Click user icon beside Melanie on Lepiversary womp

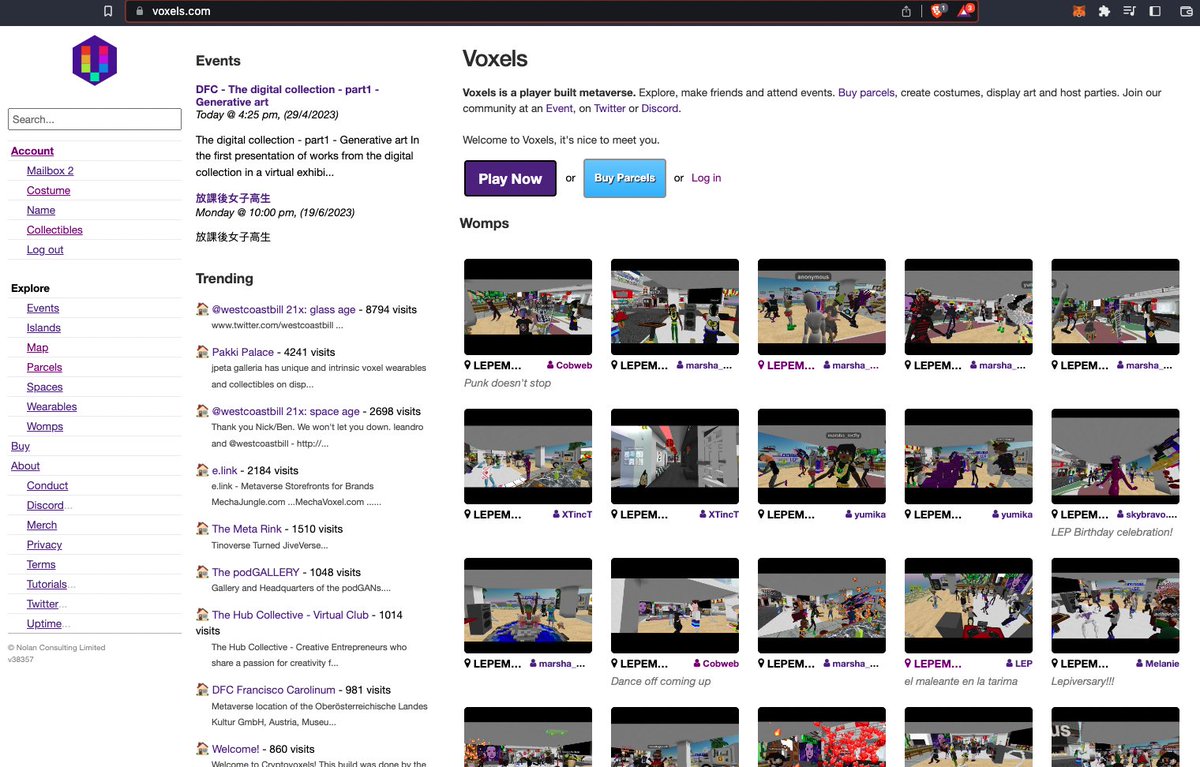(x=1139, y=664)
